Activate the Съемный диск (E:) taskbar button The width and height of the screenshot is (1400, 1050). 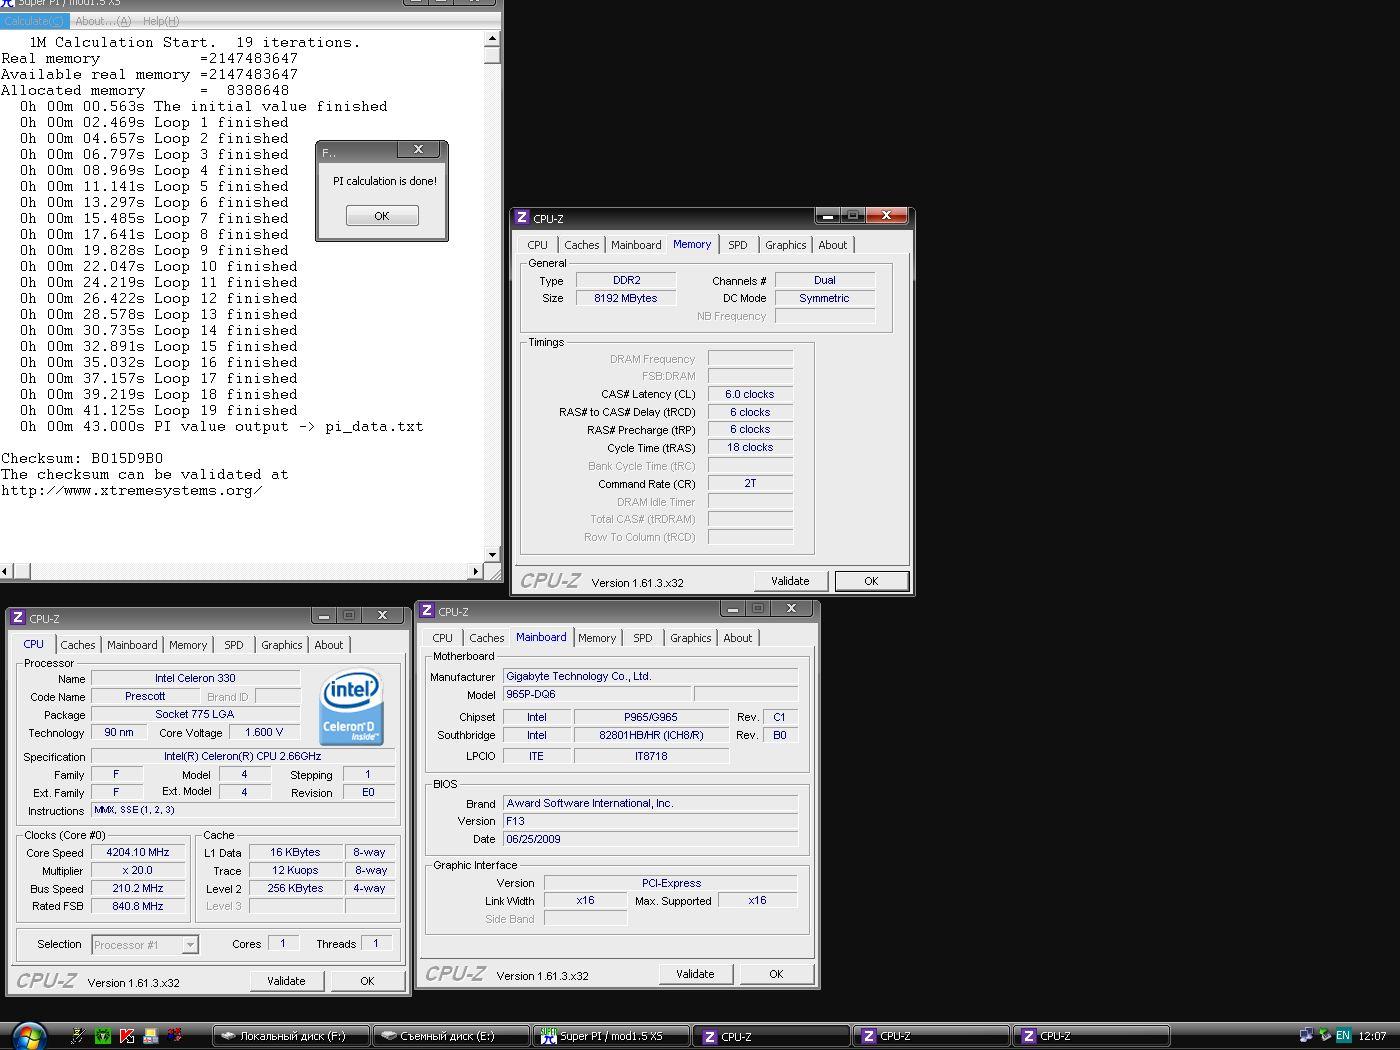[x=451, y=1036]
